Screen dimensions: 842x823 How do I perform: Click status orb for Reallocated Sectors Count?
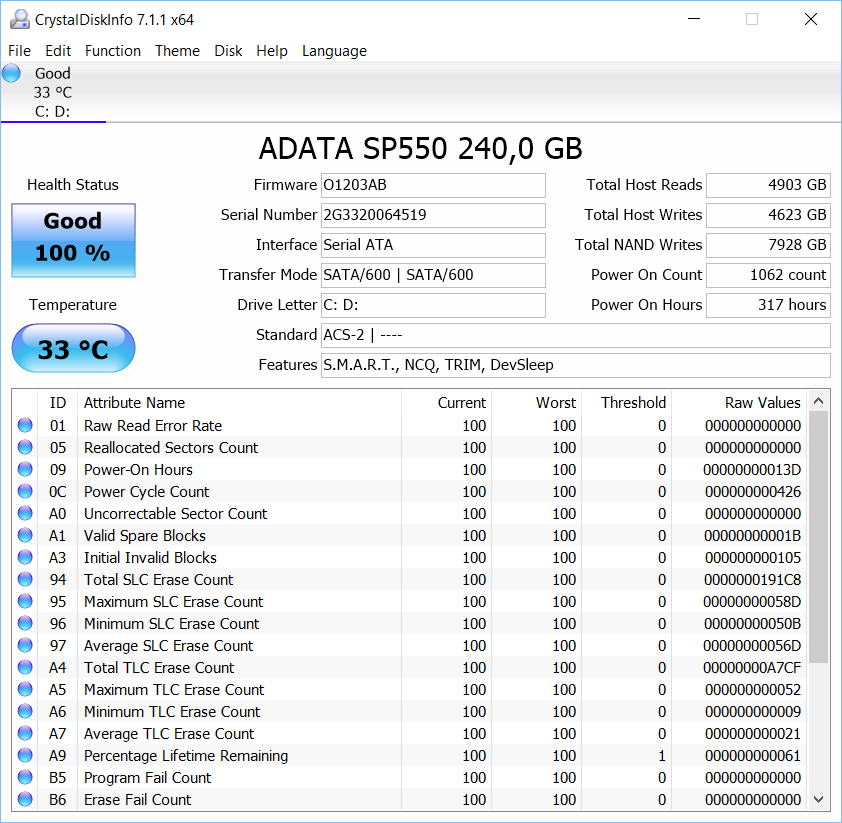(25, 448)
